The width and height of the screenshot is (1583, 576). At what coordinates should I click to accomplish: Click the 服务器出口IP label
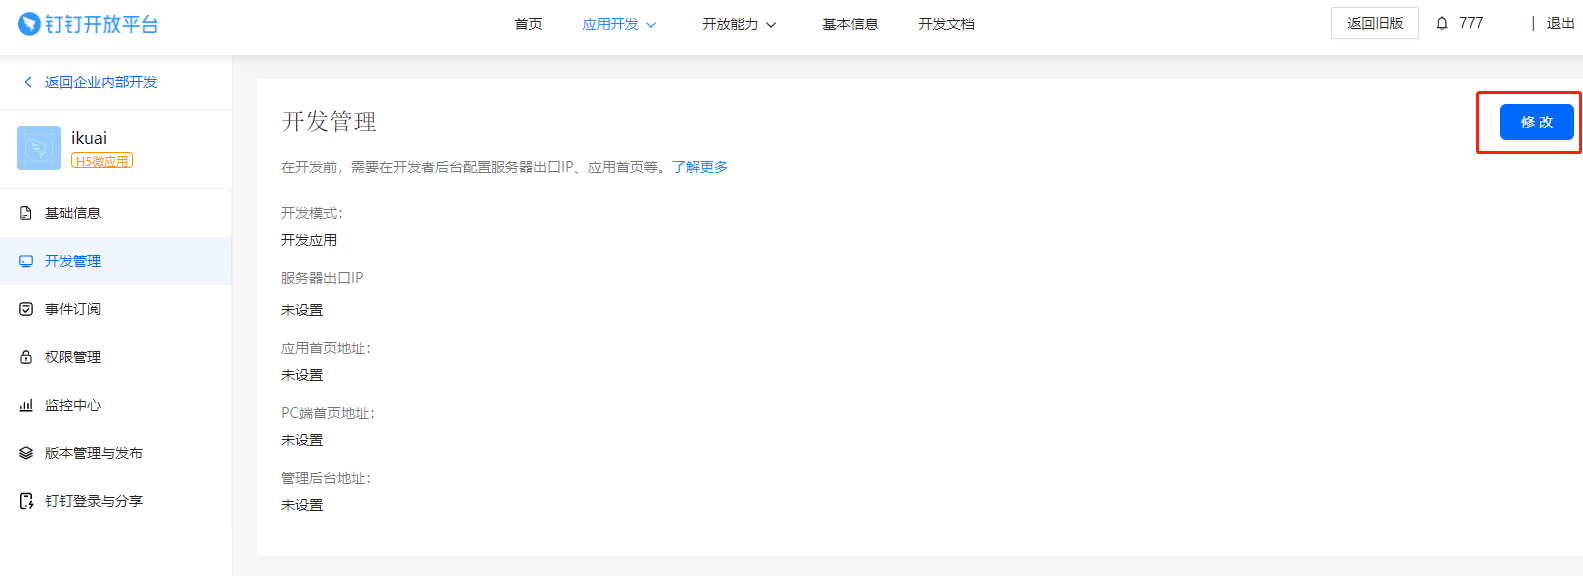(x=322, y=278)
